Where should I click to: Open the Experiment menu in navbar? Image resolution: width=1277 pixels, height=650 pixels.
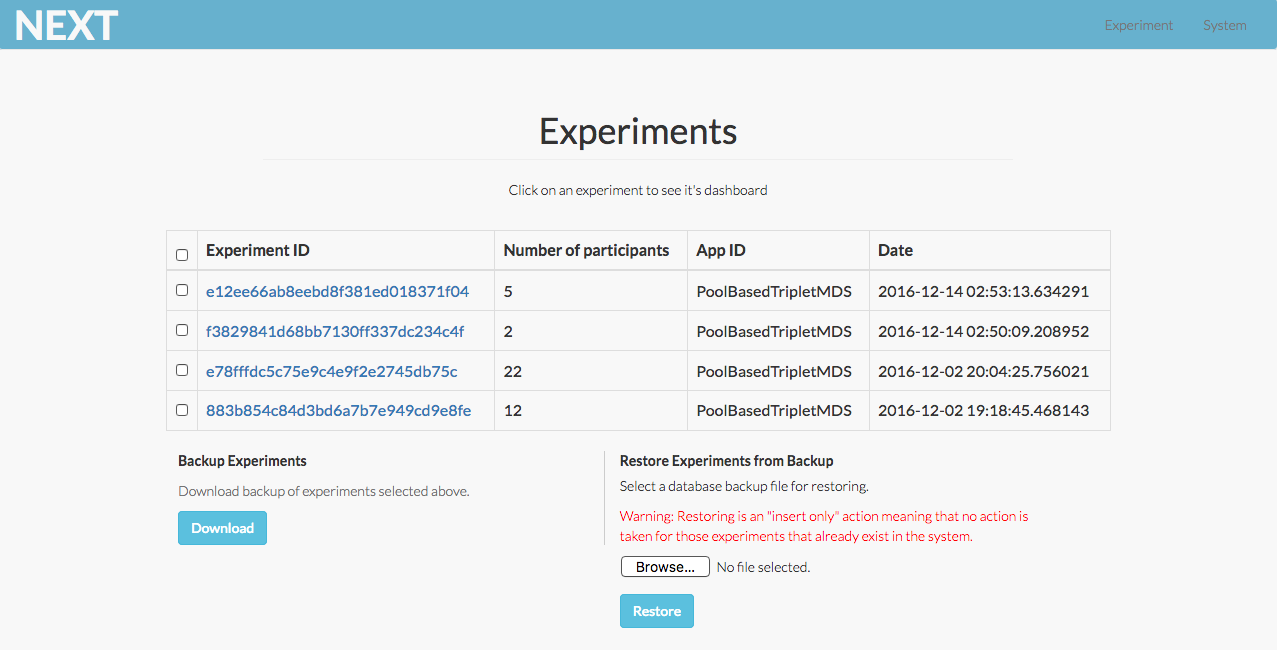1138,25
